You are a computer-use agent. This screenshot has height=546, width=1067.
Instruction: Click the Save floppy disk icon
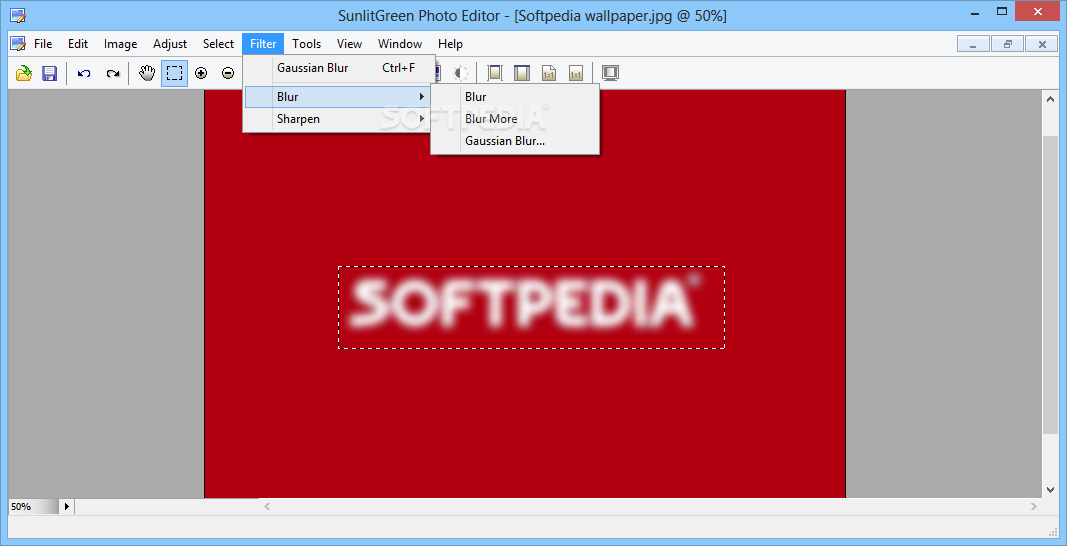pyautogui.click(x=50, y=73)
